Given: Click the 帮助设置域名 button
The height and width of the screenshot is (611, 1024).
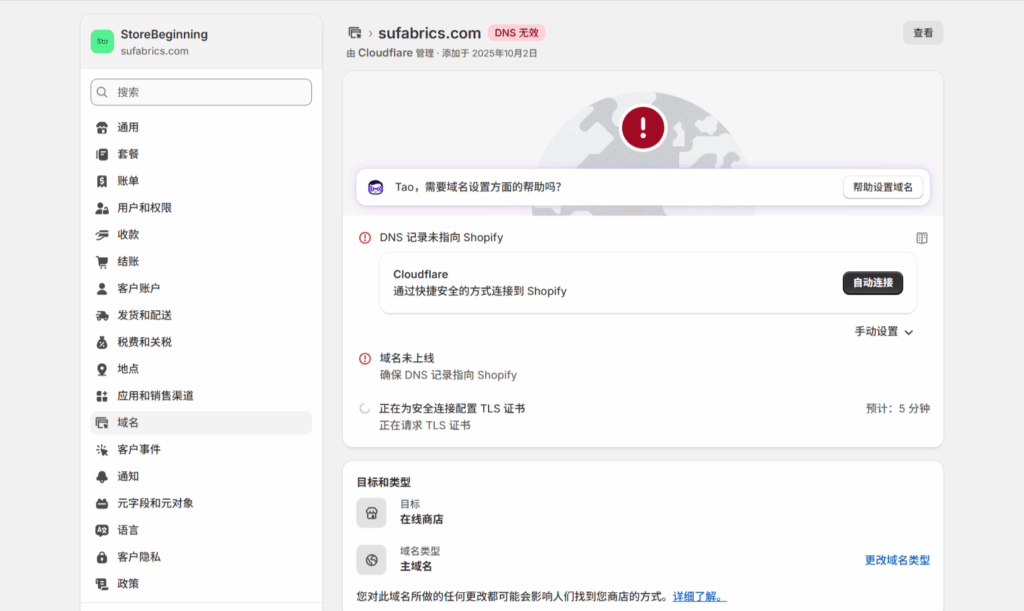Looking at the screenshot, I should [882, 187].
